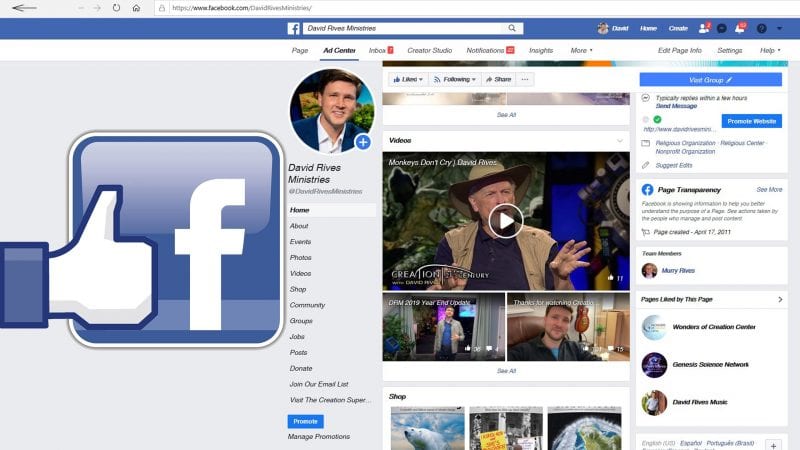
Task: Open friend requests icon in header
Action: (704, 28)
